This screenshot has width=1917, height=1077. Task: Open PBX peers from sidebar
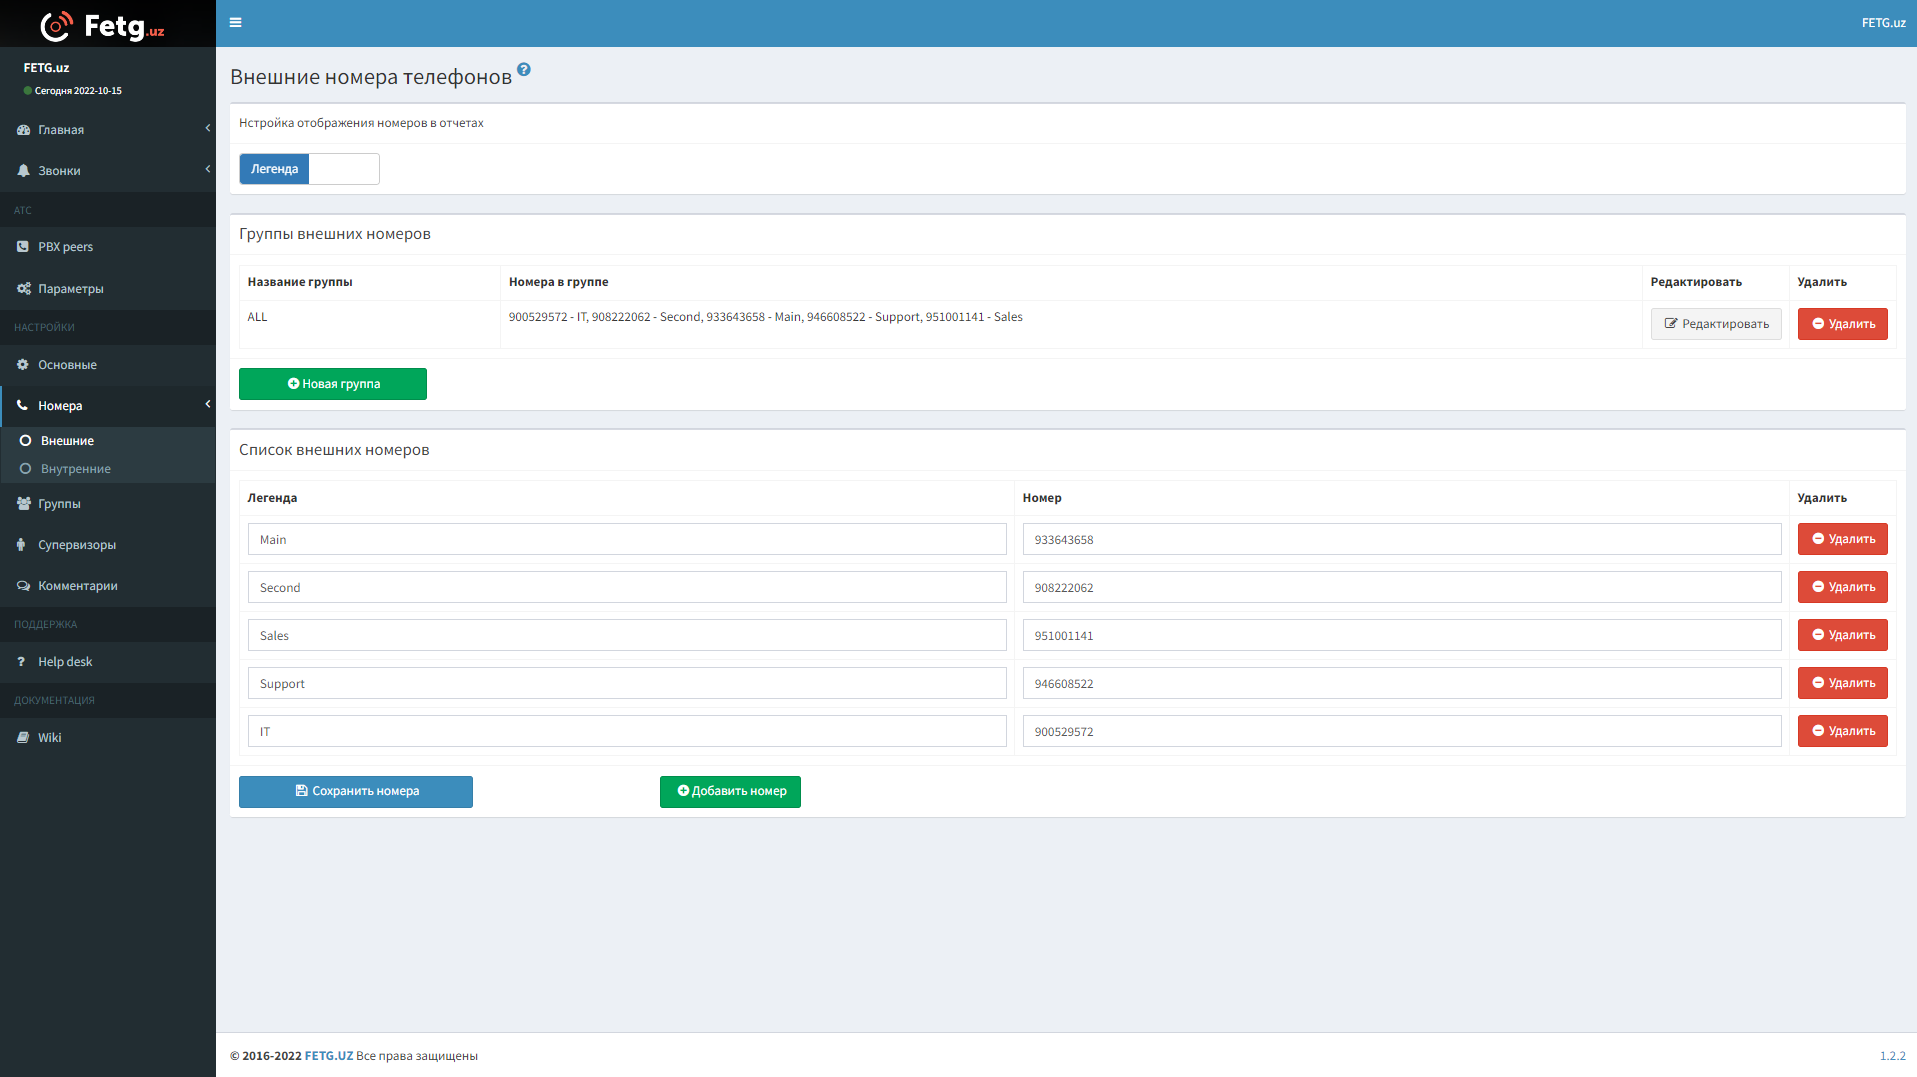pos(65,247)
